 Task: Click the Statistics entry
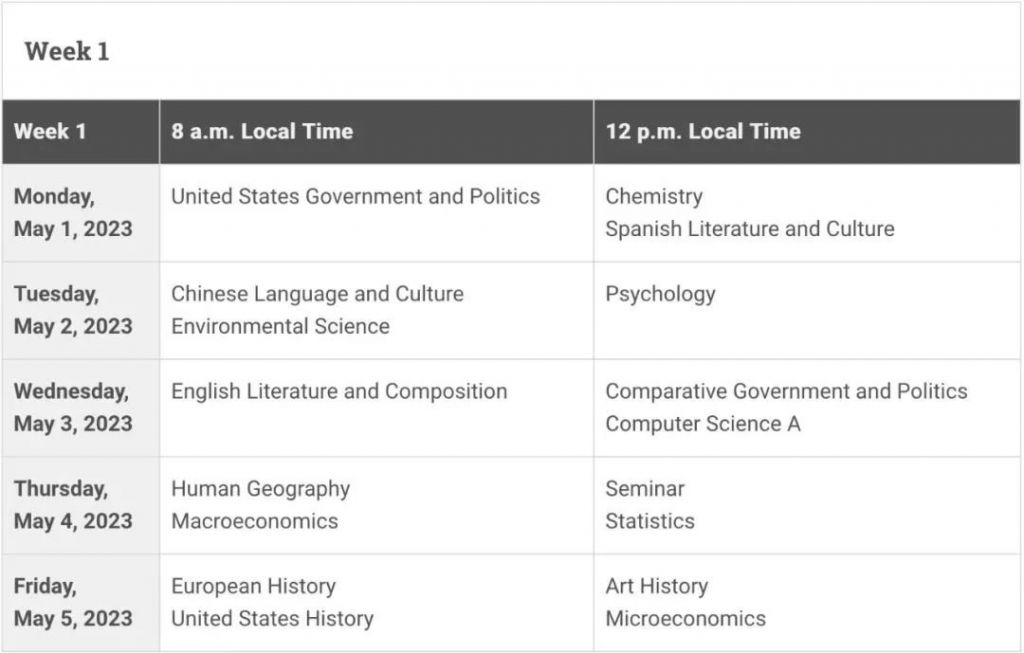pyautogui.click(x=650, y=521)
